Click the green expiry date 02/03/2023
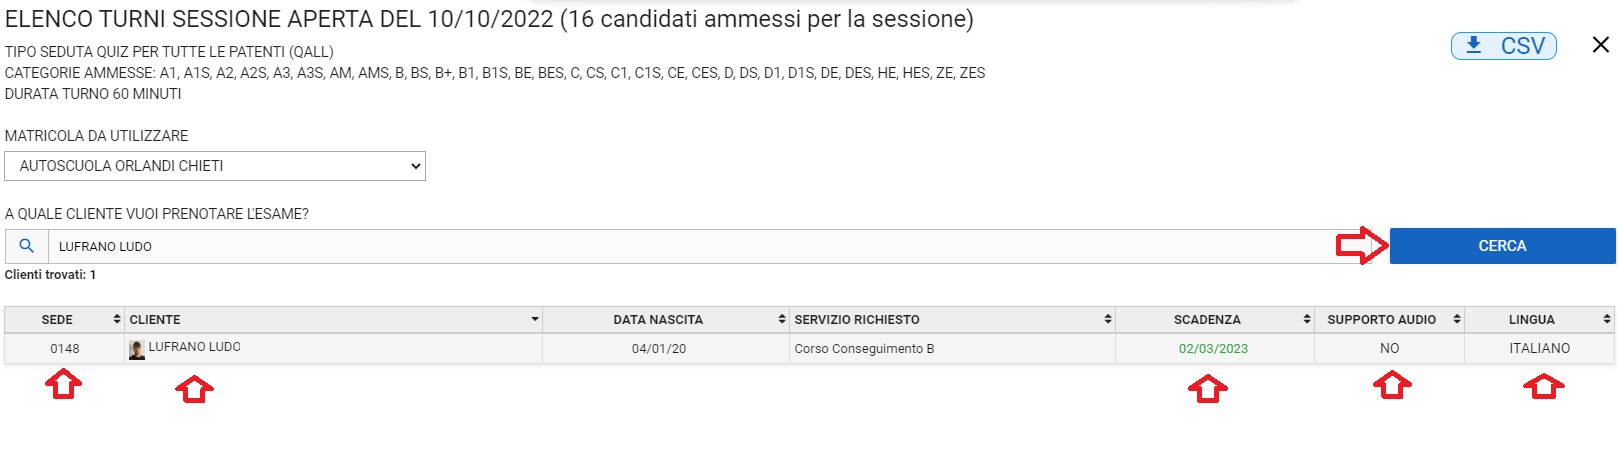This screenshot has width=1618, height=463. click(x=1213, y=349)
